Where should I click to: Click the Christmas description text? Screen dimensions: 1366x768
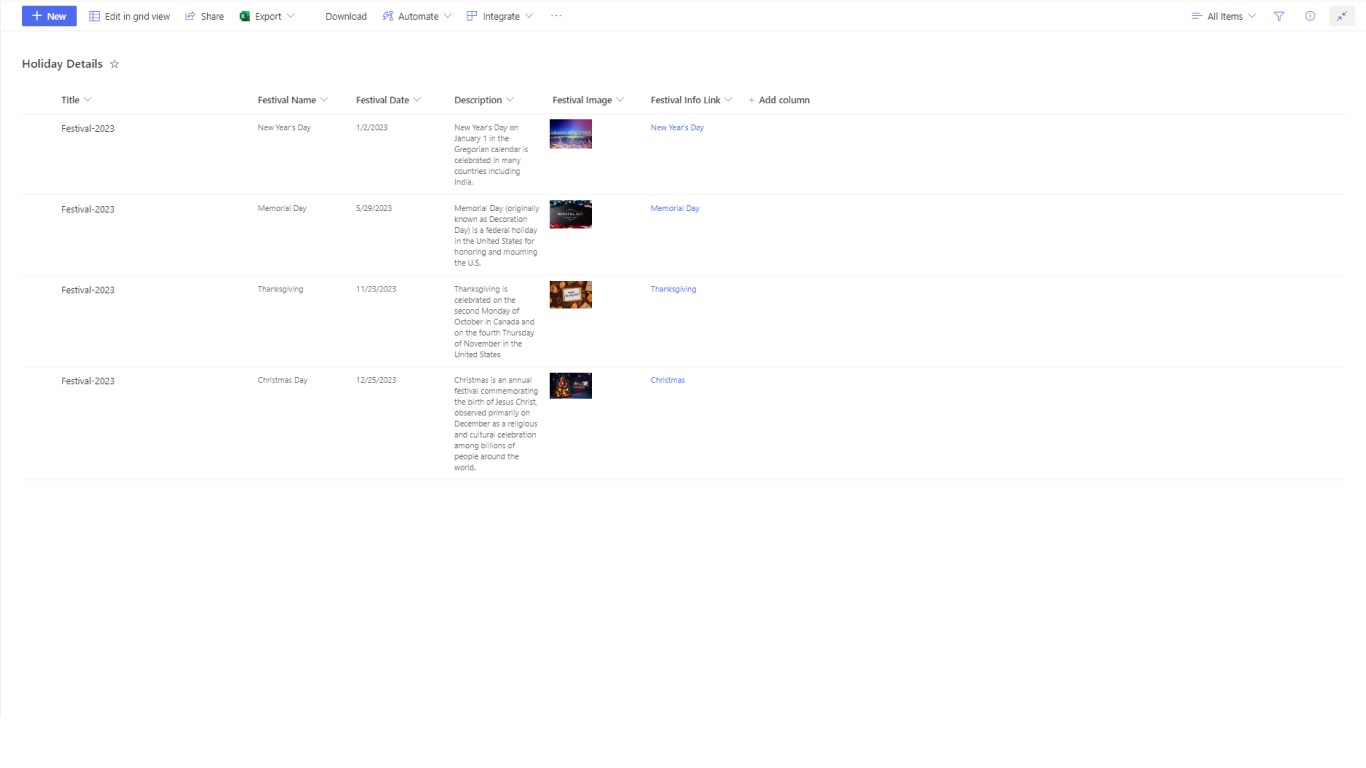496,424
